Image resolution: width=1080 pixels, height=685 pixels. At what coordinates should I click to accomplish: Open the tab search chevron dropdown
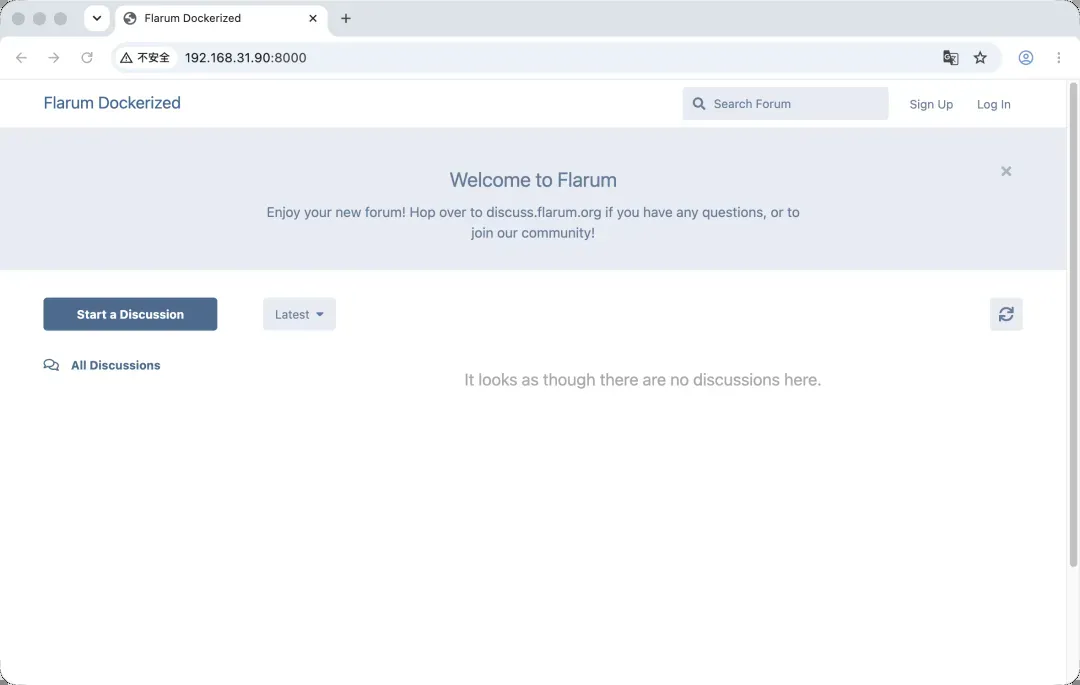pos(97,19)
